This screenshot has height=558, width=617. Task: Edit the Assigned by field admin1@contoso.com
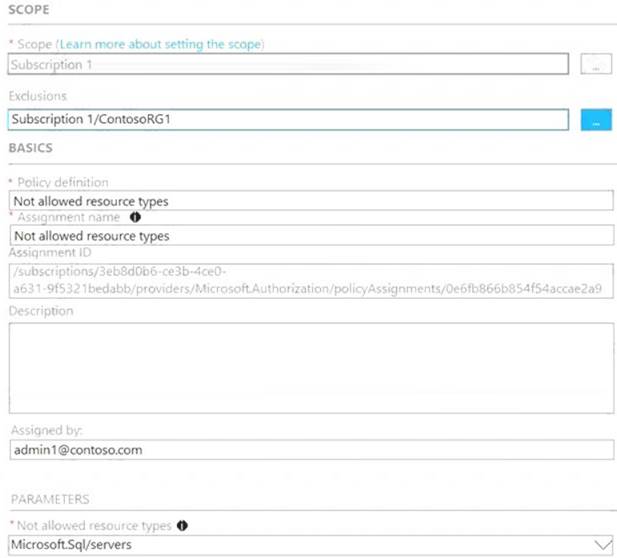[312, 450]
